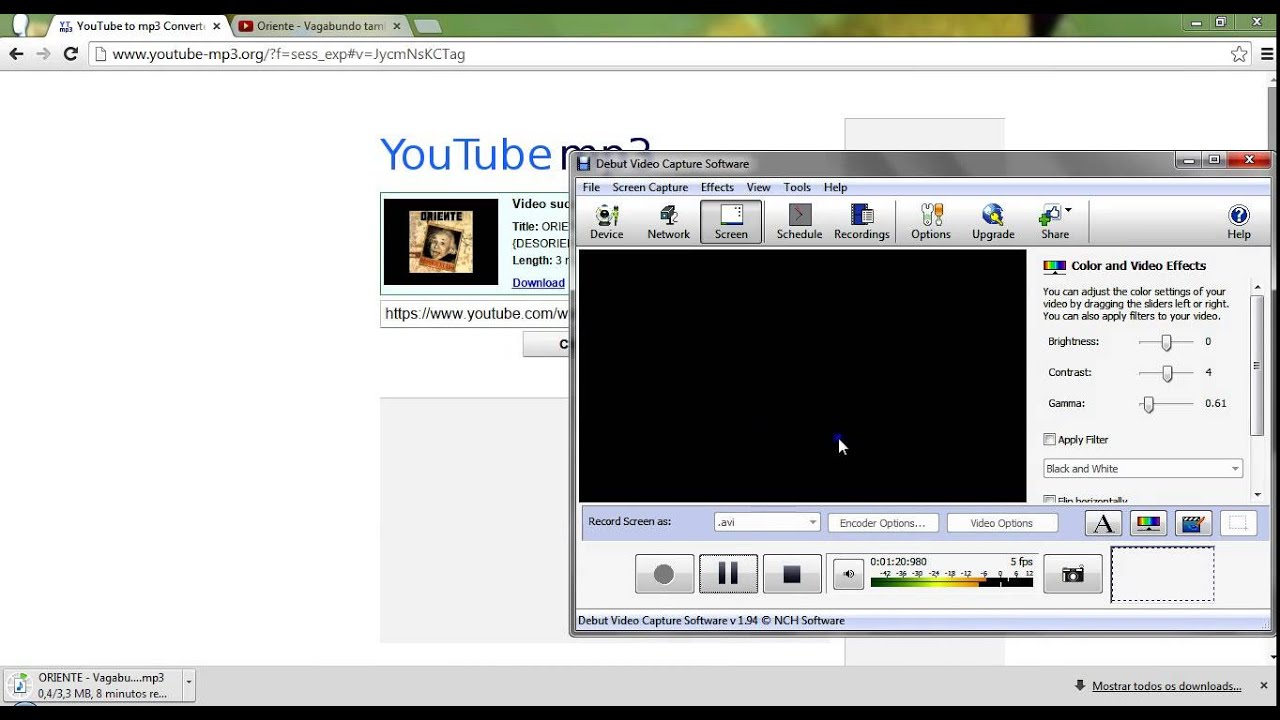Open the Tools menu
1280x720 pixels.
(797, 187)
